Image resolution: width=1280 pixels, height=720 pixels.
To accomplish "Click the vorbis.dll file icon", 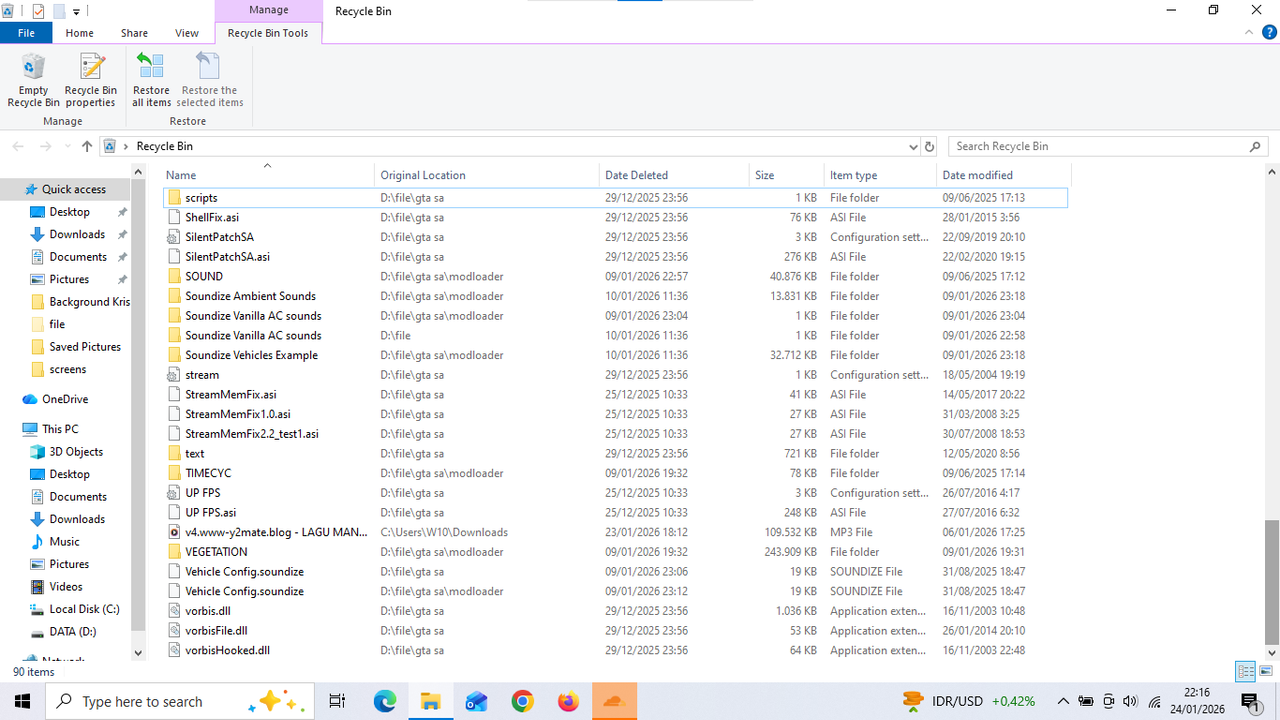I will [174, 611].
